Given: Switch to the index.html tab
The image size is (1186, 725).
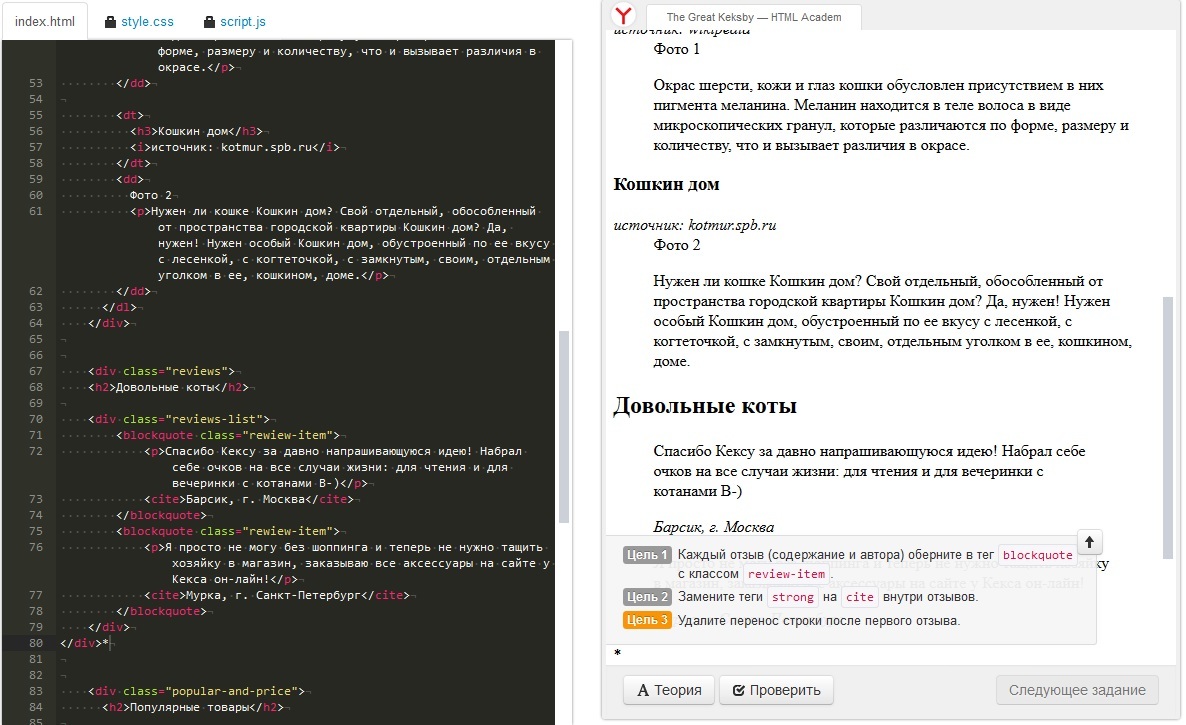Looking at the screenshot, I should (45, 21).
